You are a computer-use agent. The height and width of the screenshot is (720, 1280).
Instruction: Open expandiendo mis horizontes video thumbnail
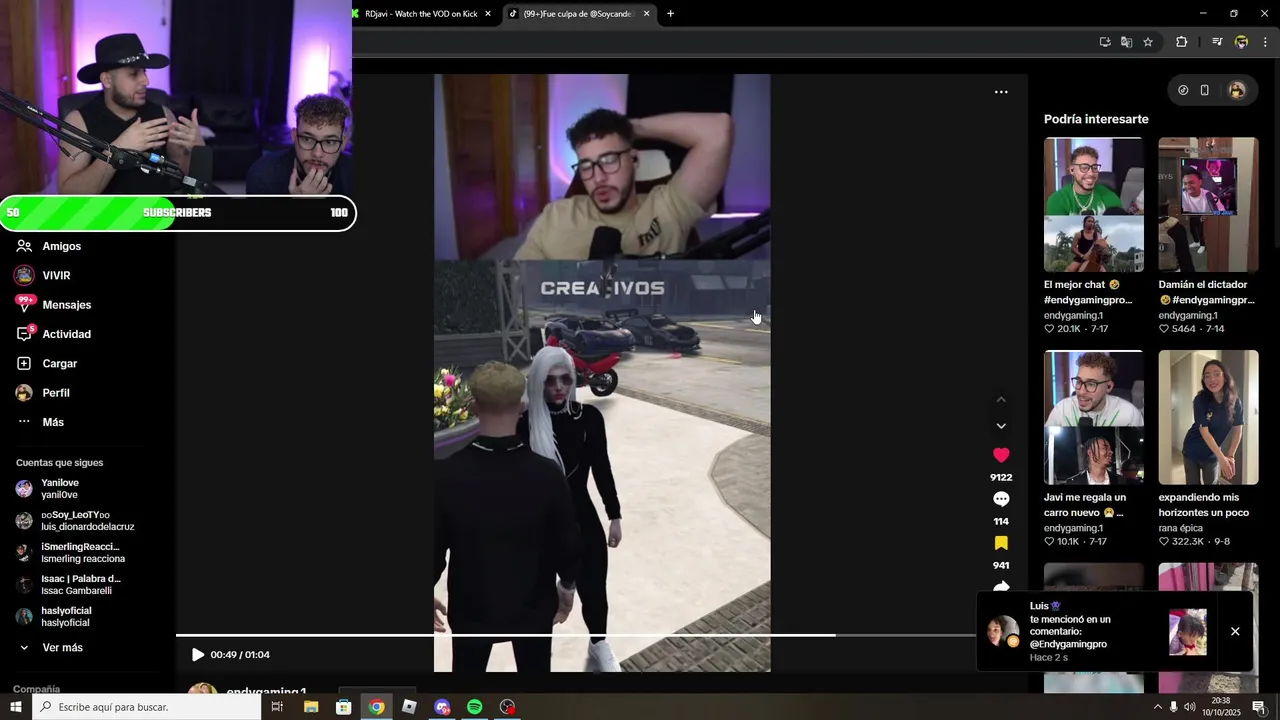(x=1208, y=417)
